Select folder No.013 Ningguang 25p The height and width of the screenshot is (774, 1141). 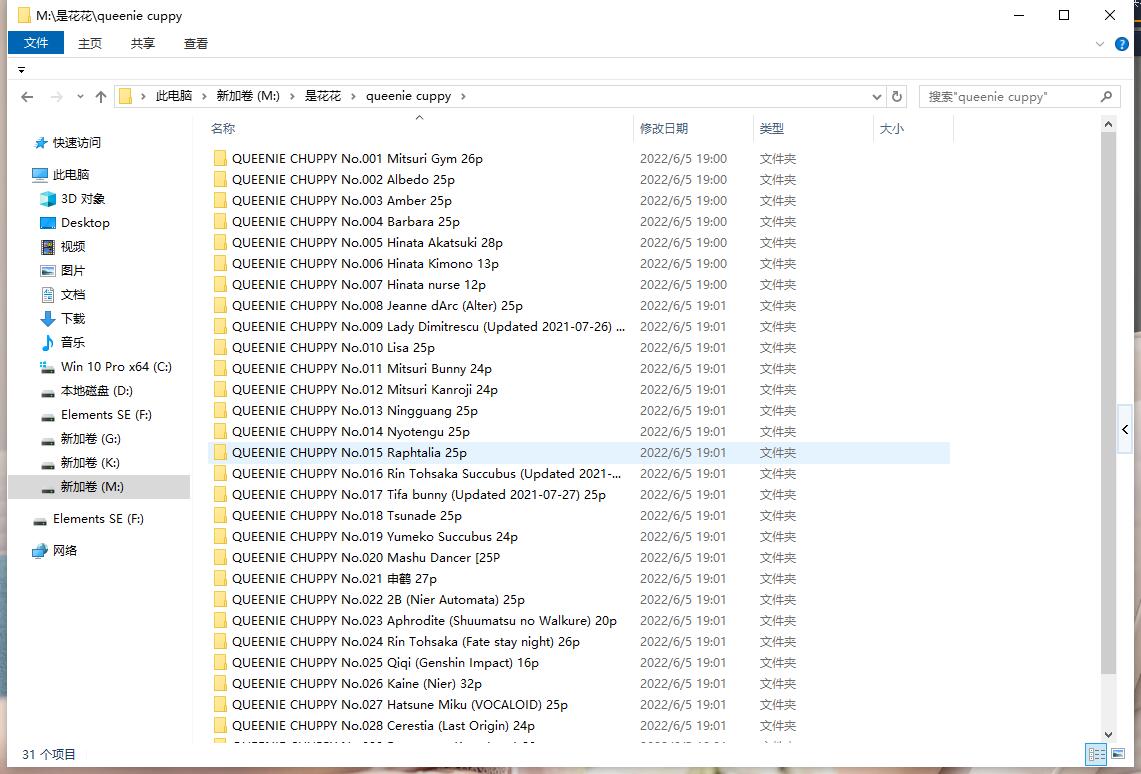point(579,411)
